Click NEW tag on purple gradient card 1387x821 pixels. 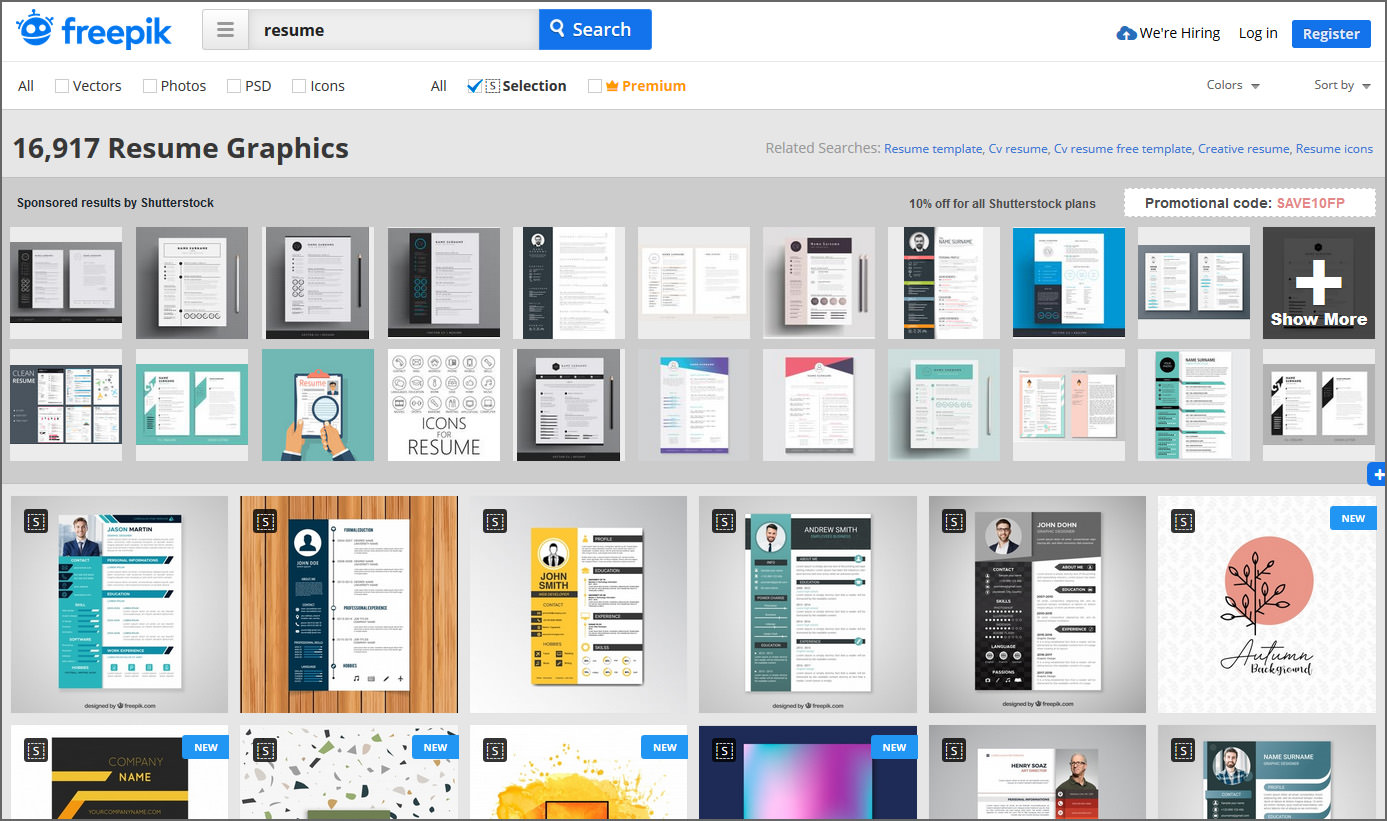point(894,747)
